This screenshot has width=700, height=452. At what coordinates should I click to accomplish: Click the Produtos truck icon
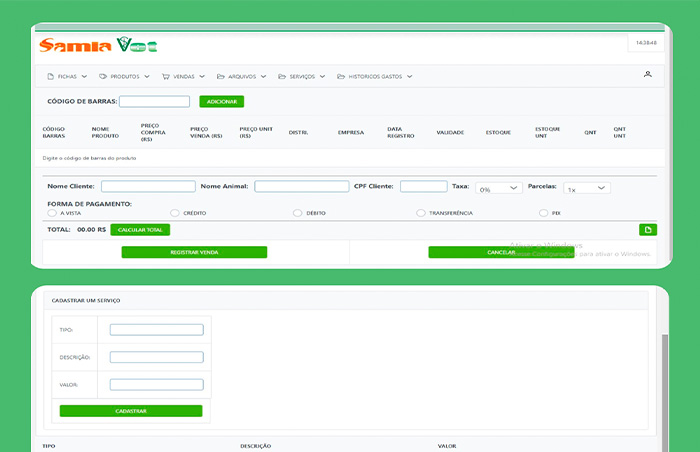click(103, 76)
